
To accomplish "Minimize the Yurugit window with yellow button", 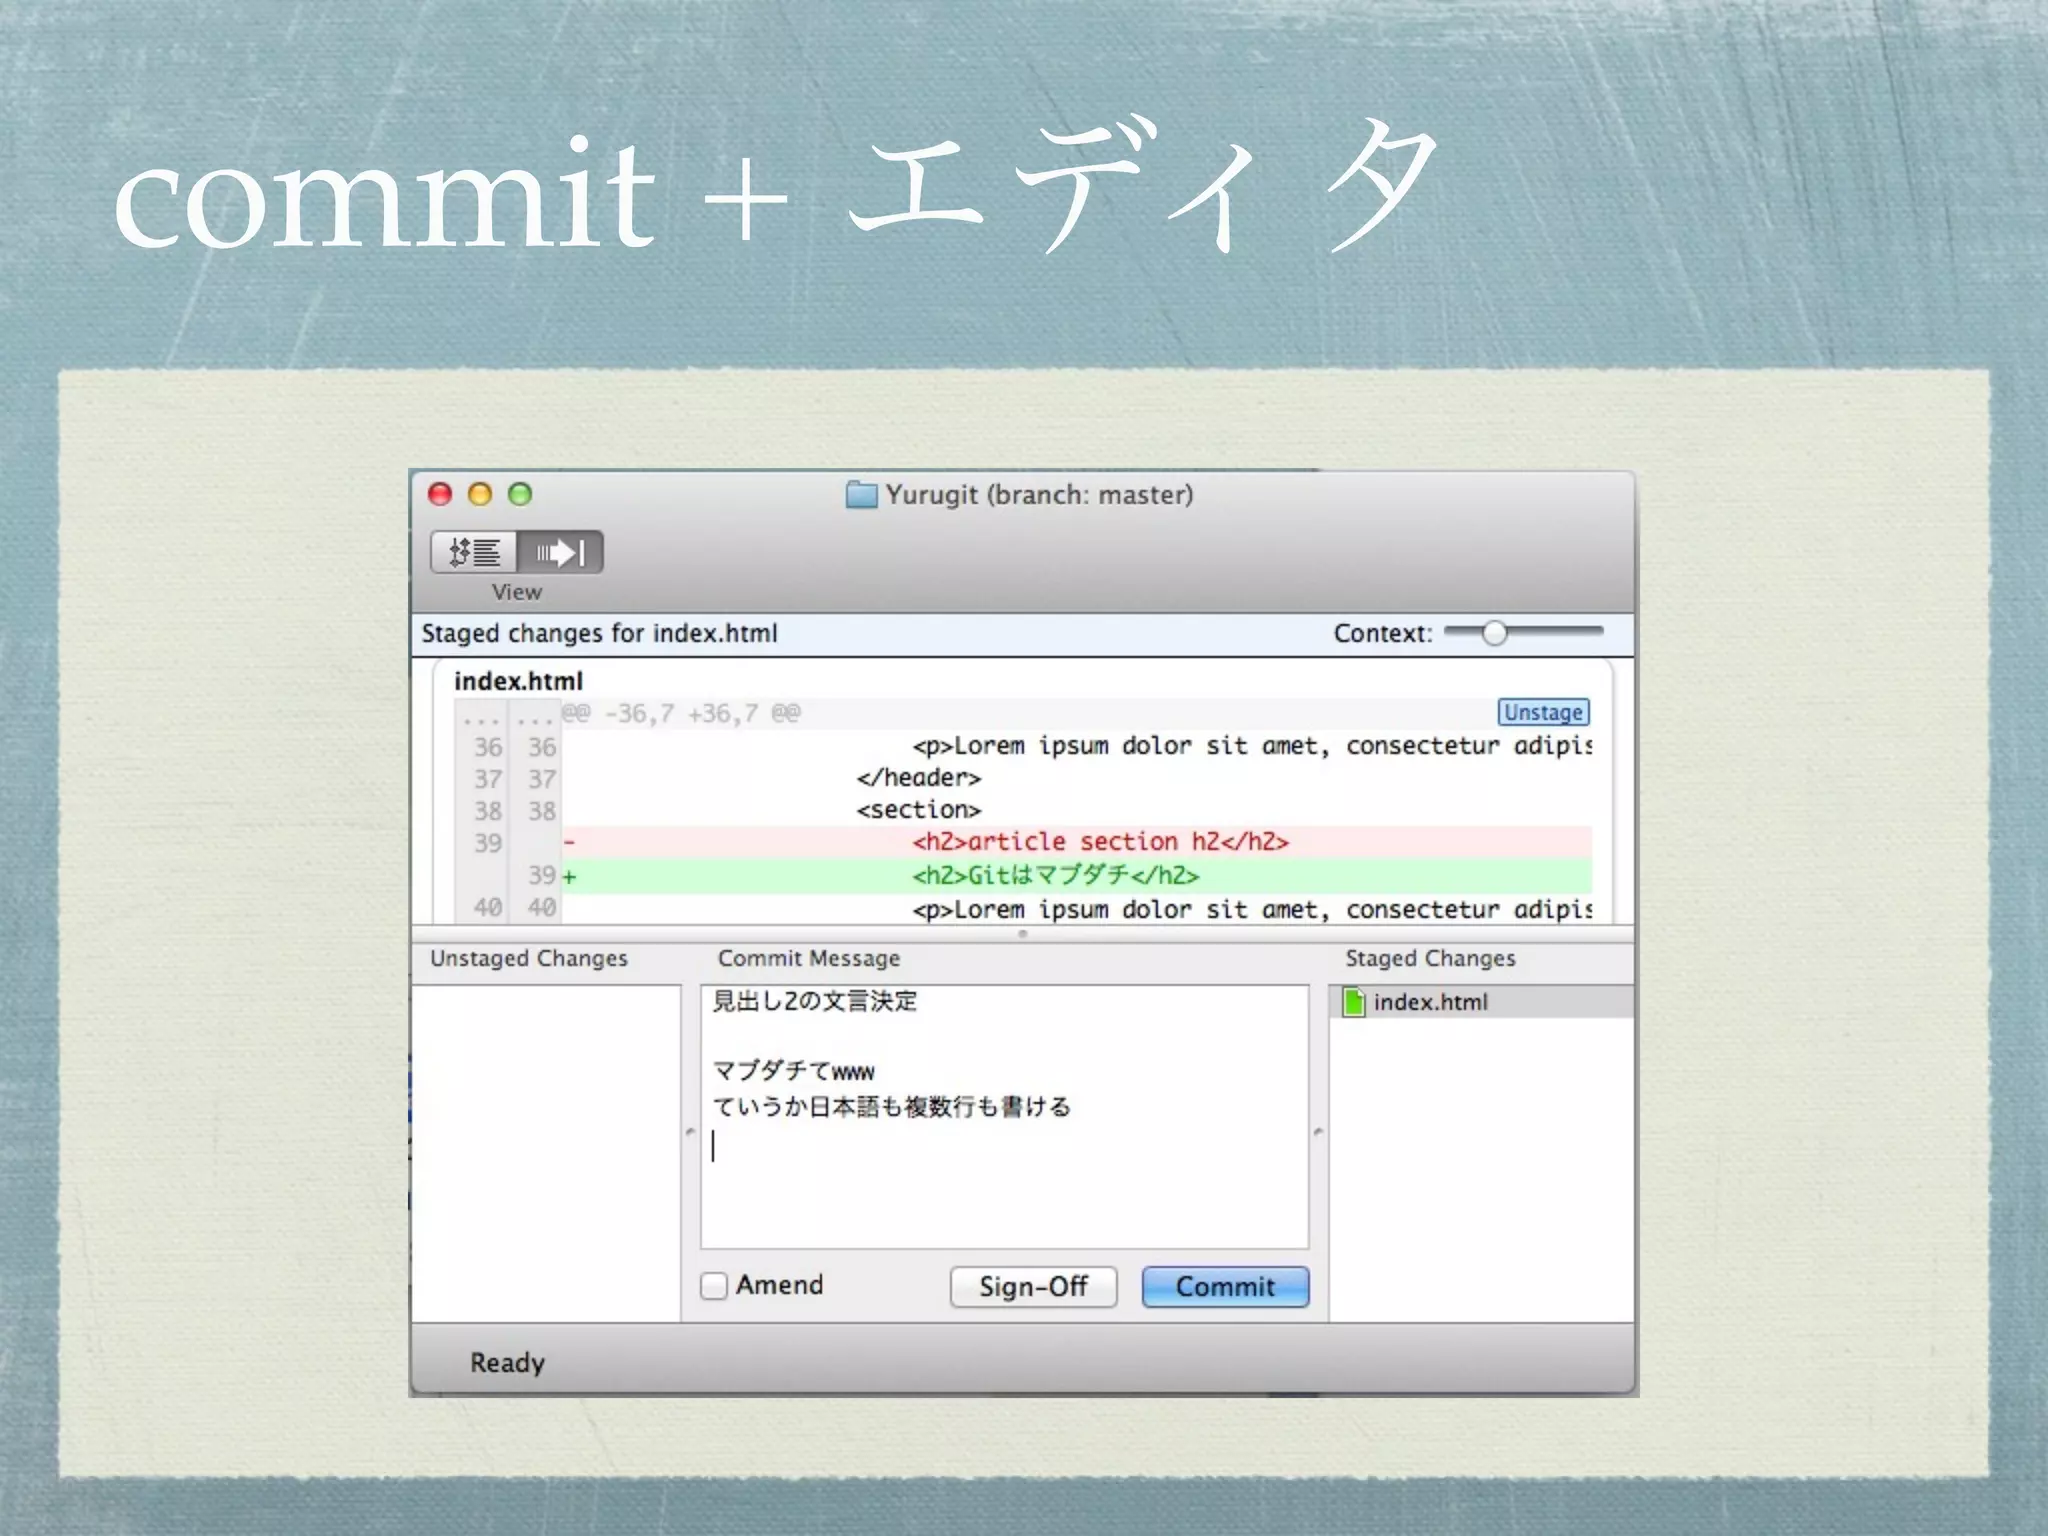I will 480,494.
